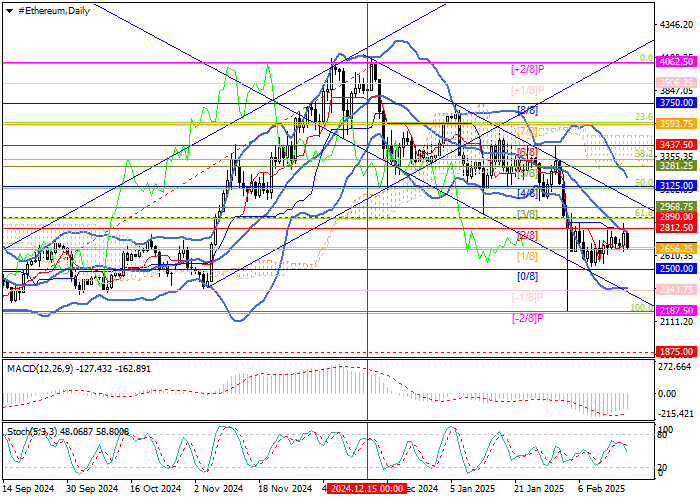Select the 23.6 Fibonacci level label

click(x=643, y=117)
